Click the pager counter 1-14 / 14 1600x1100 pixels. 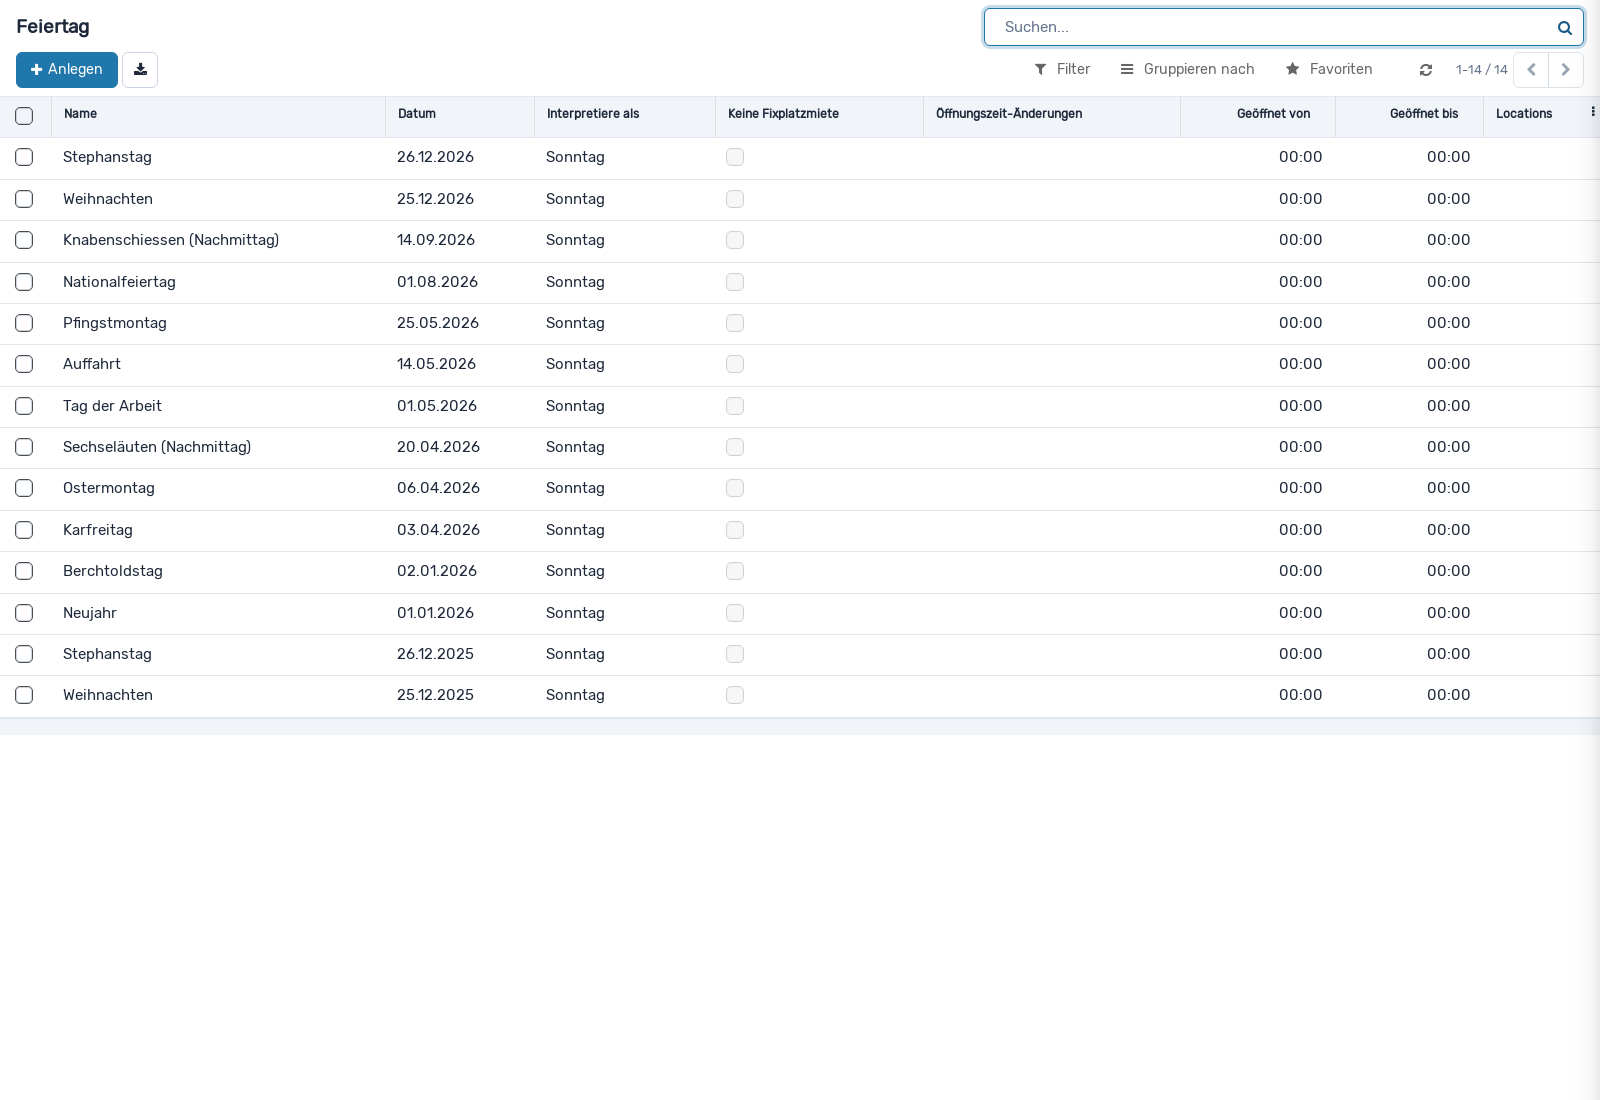tap(1482, 70)
